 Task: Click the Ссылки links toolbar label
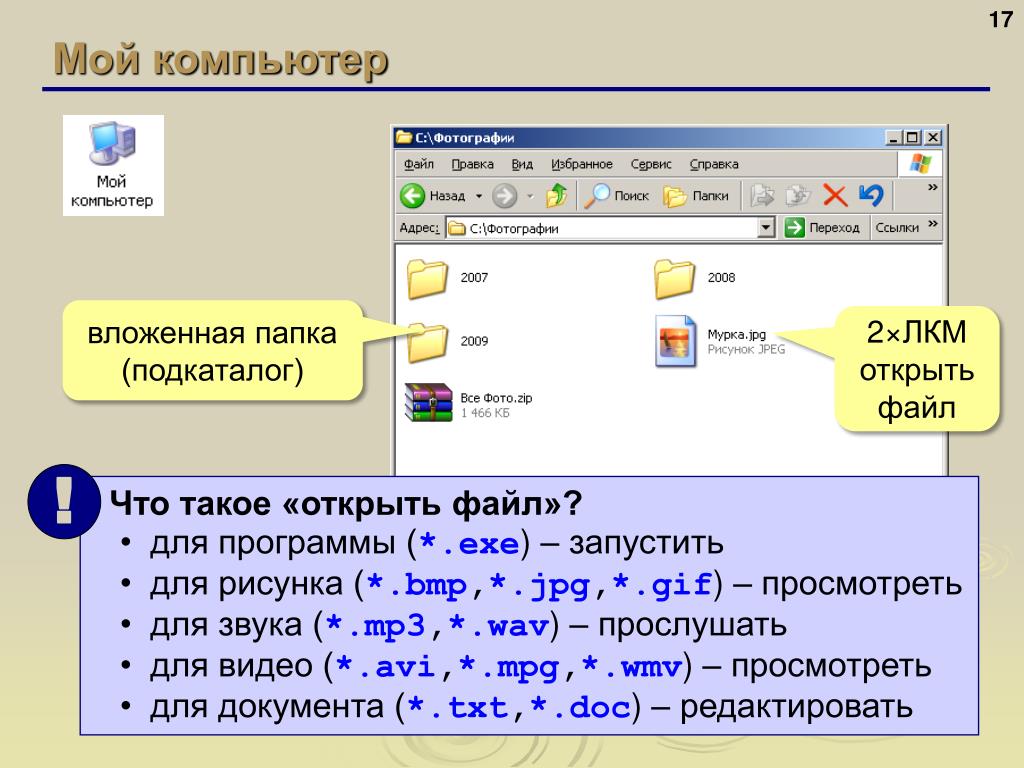[897, 228]
